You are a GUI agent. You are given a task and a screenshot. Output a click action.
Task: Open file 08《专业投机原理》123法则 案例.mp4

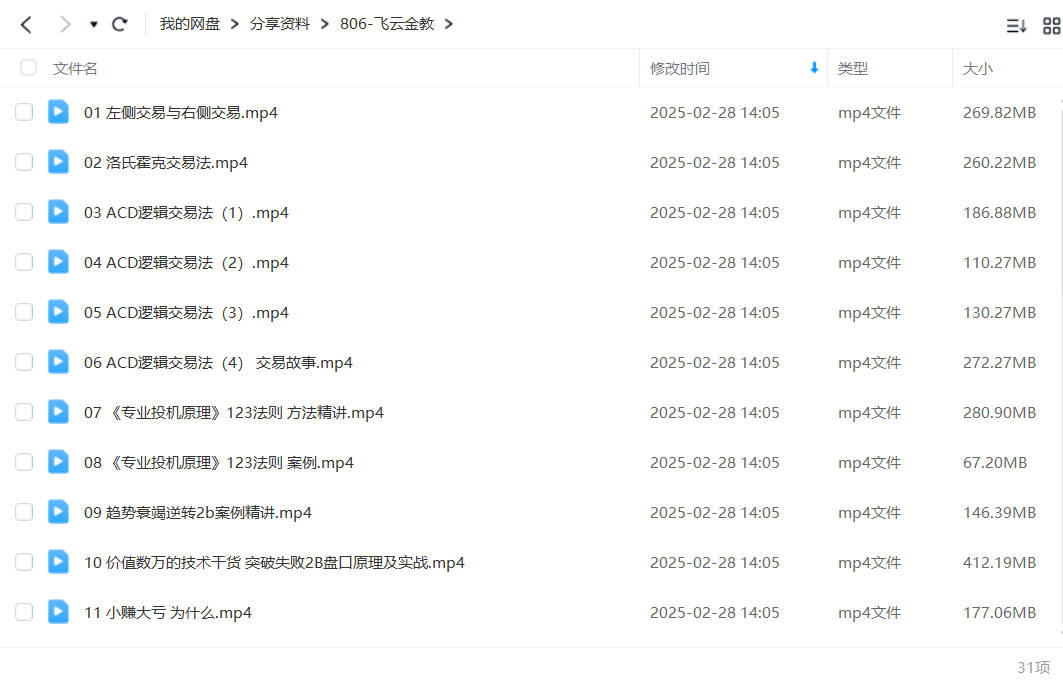coord(219,463)
